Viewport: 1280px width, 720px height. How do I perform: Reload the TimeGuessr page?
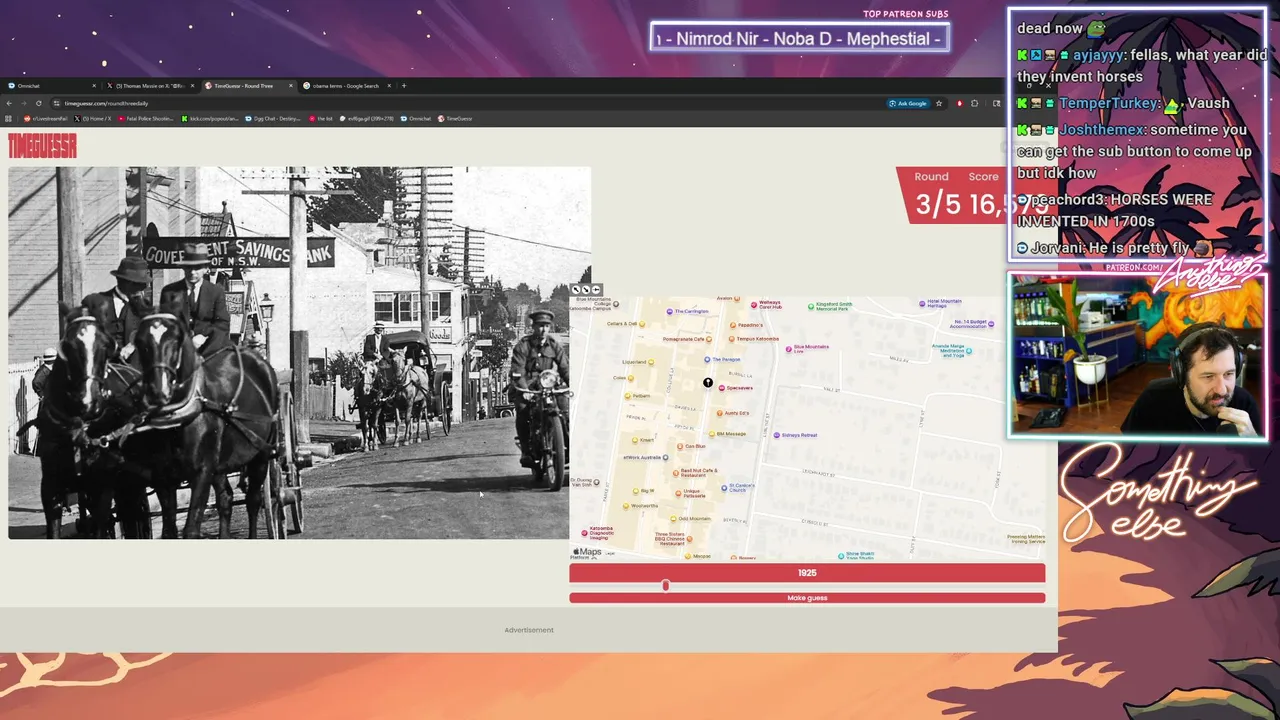[x=39, y=103]
